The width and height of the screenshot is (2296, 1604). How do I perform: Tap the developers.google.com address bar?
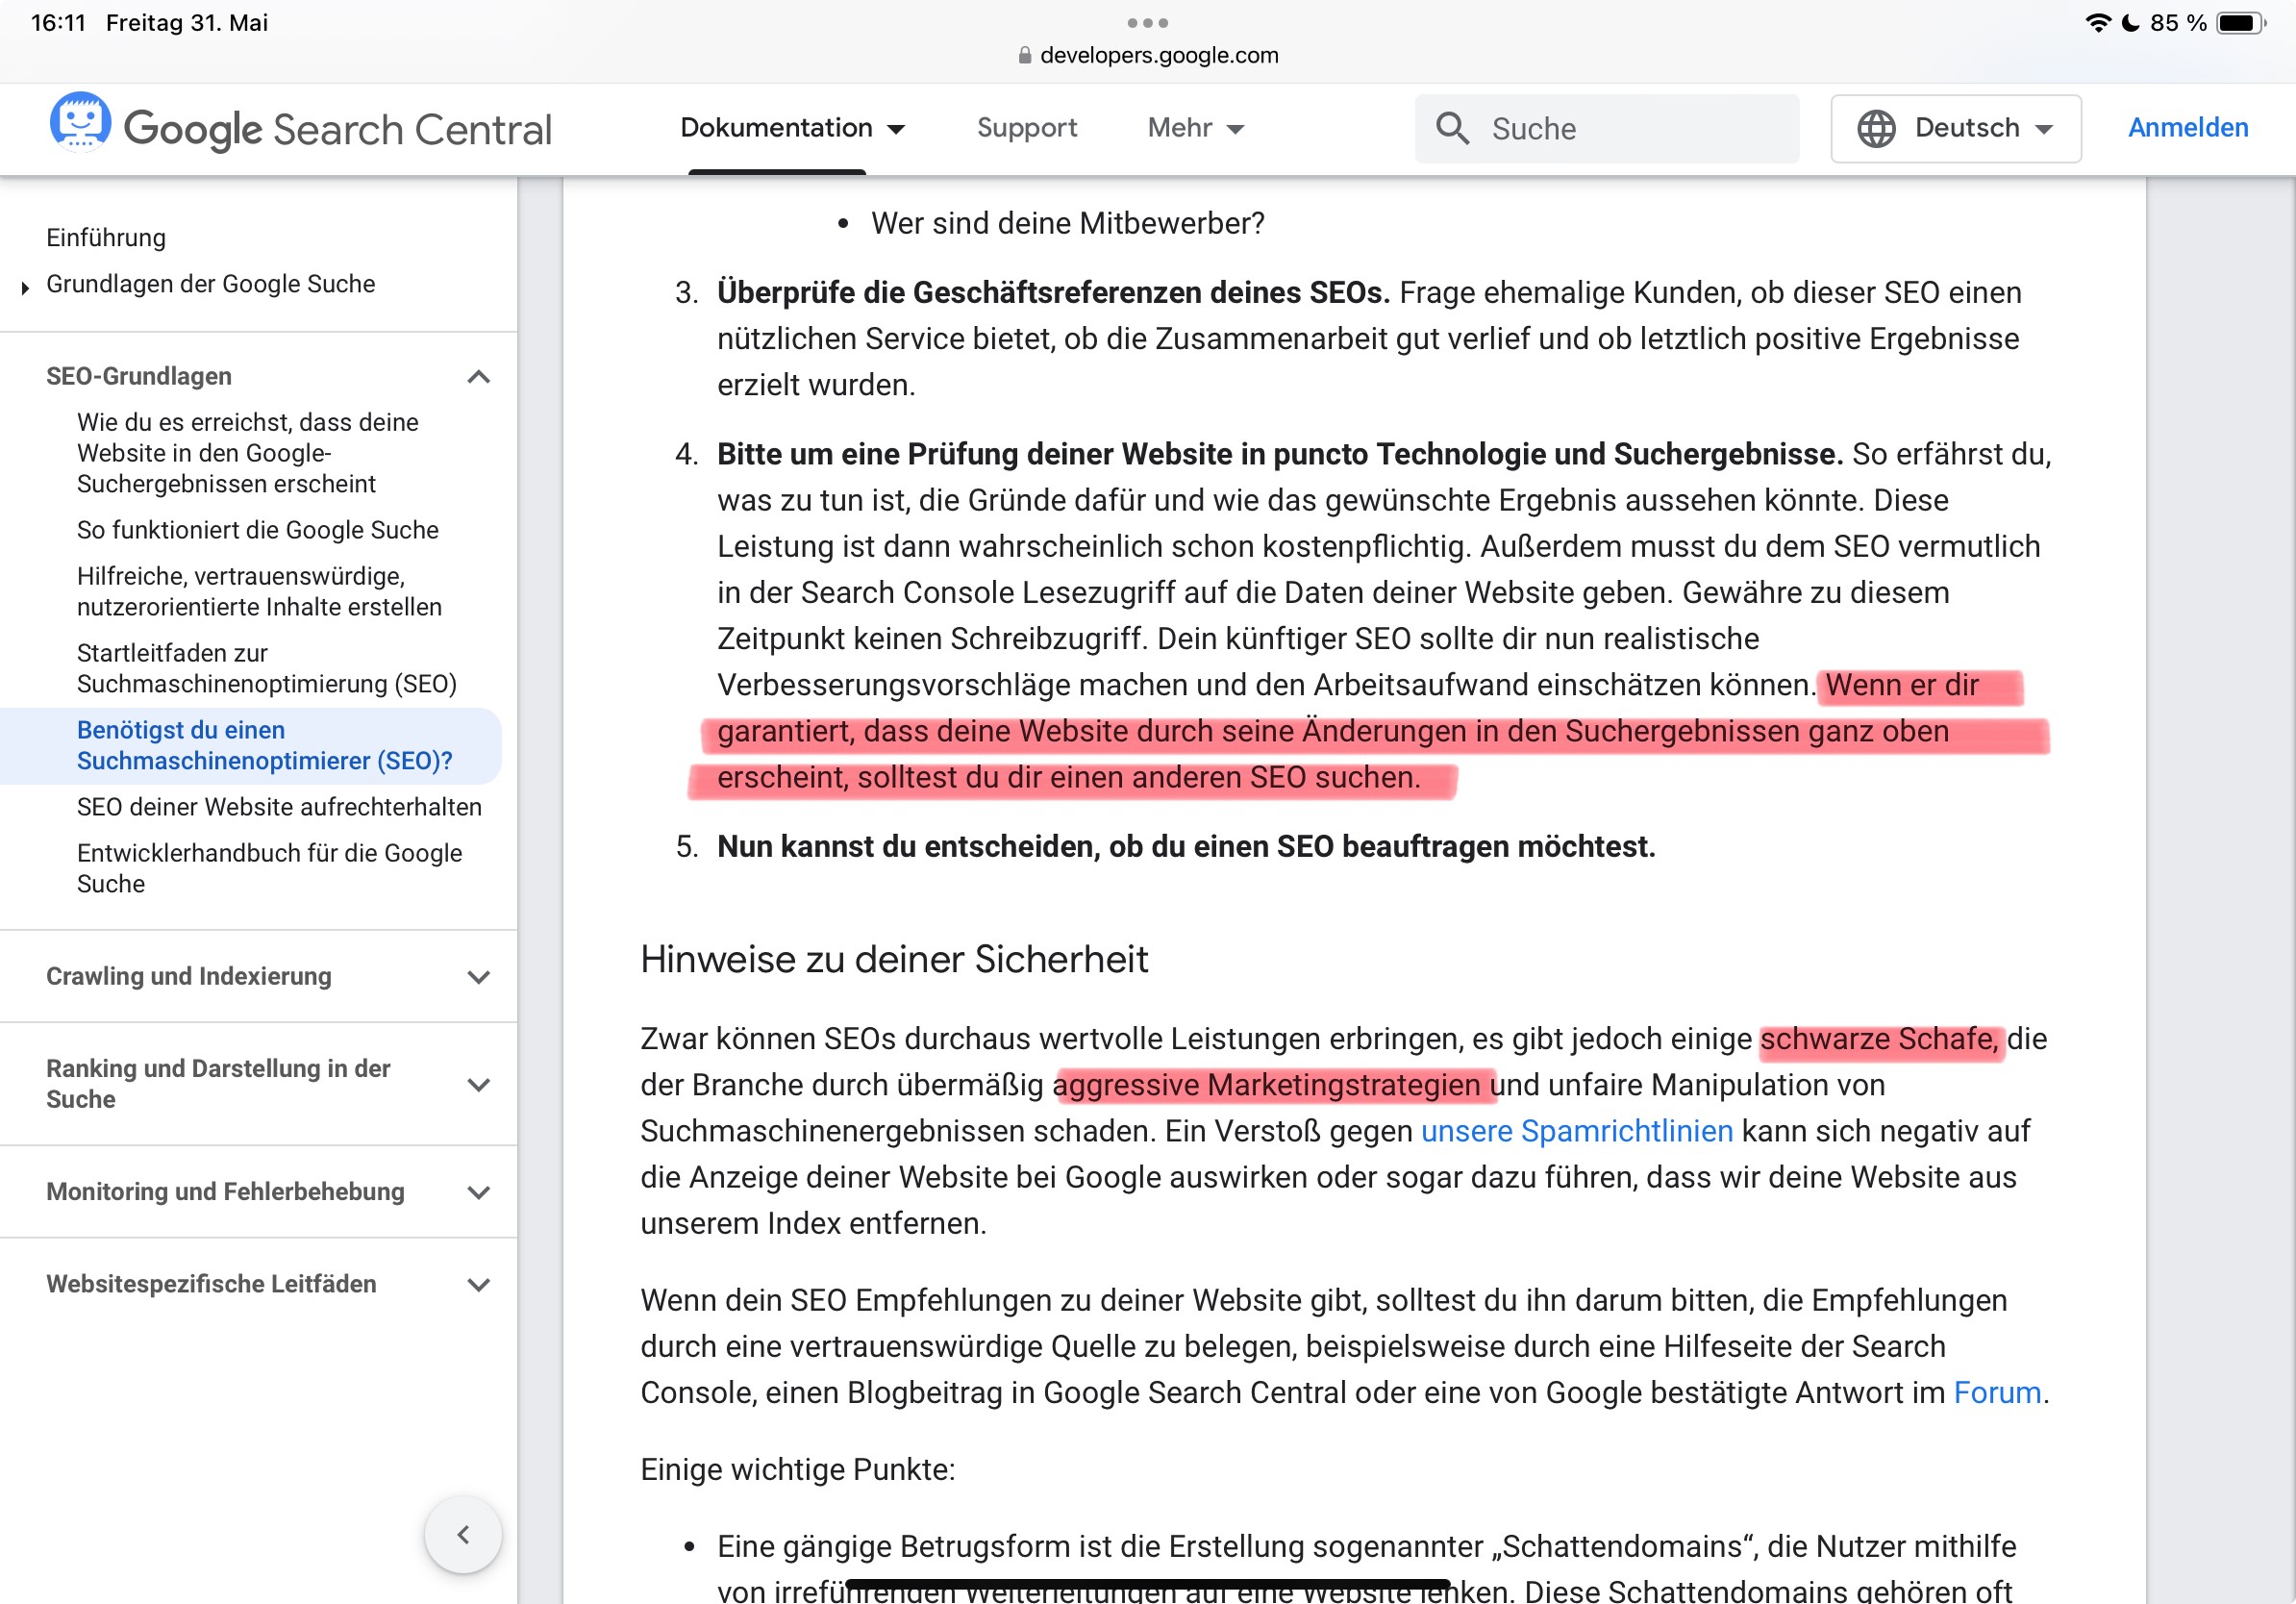[1147, 56]
